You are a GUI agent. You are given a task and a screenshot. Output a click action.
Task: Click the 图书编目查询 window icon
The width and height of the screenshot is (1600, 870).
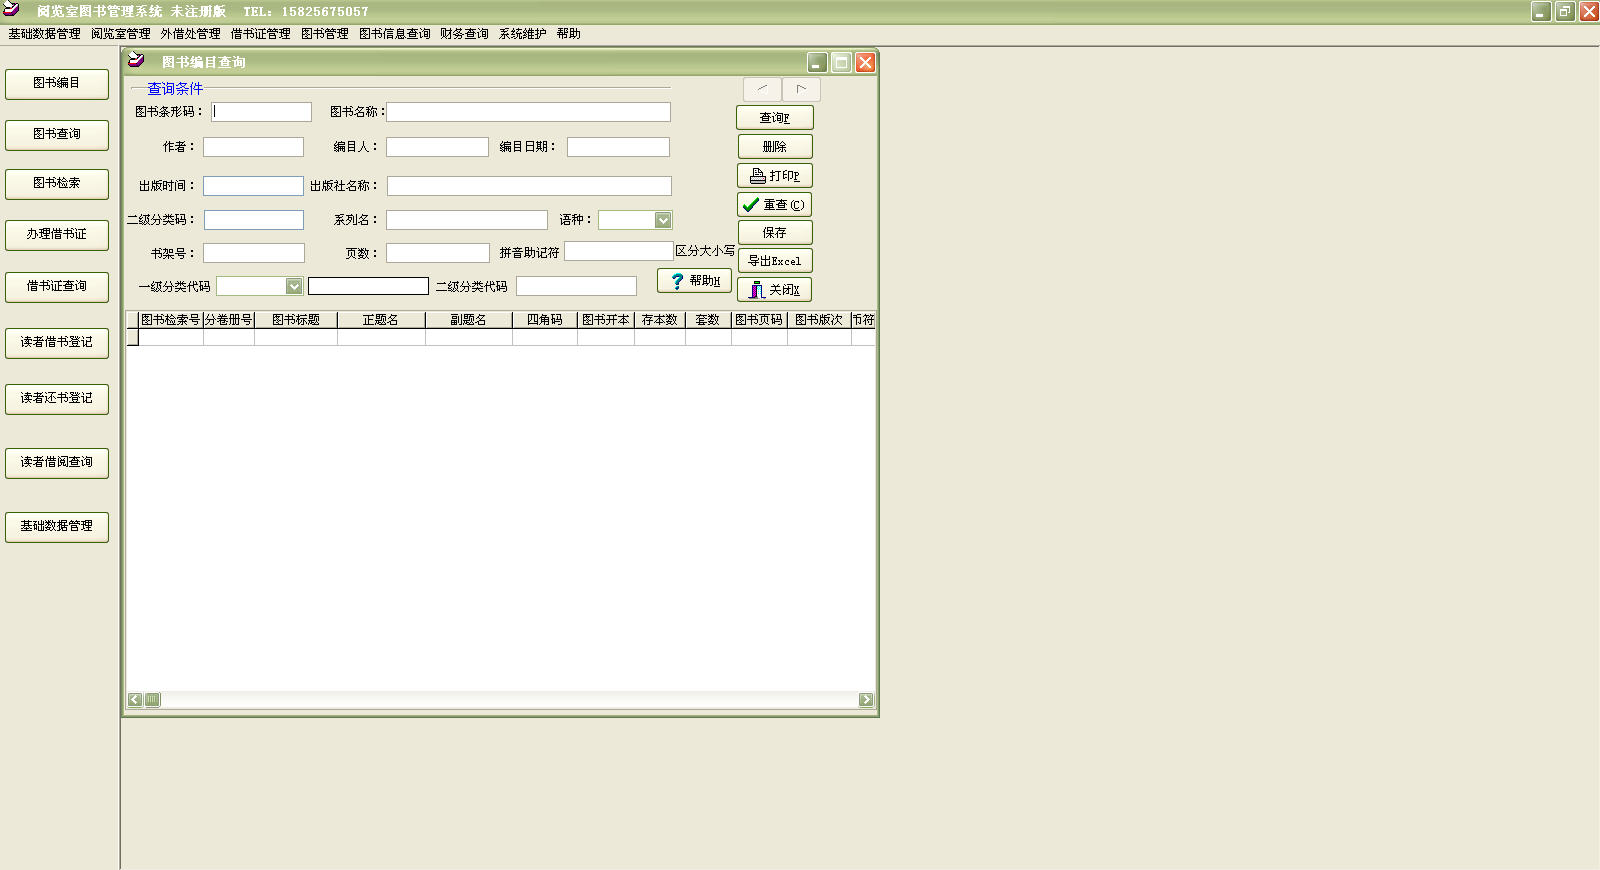coord(137,61)
